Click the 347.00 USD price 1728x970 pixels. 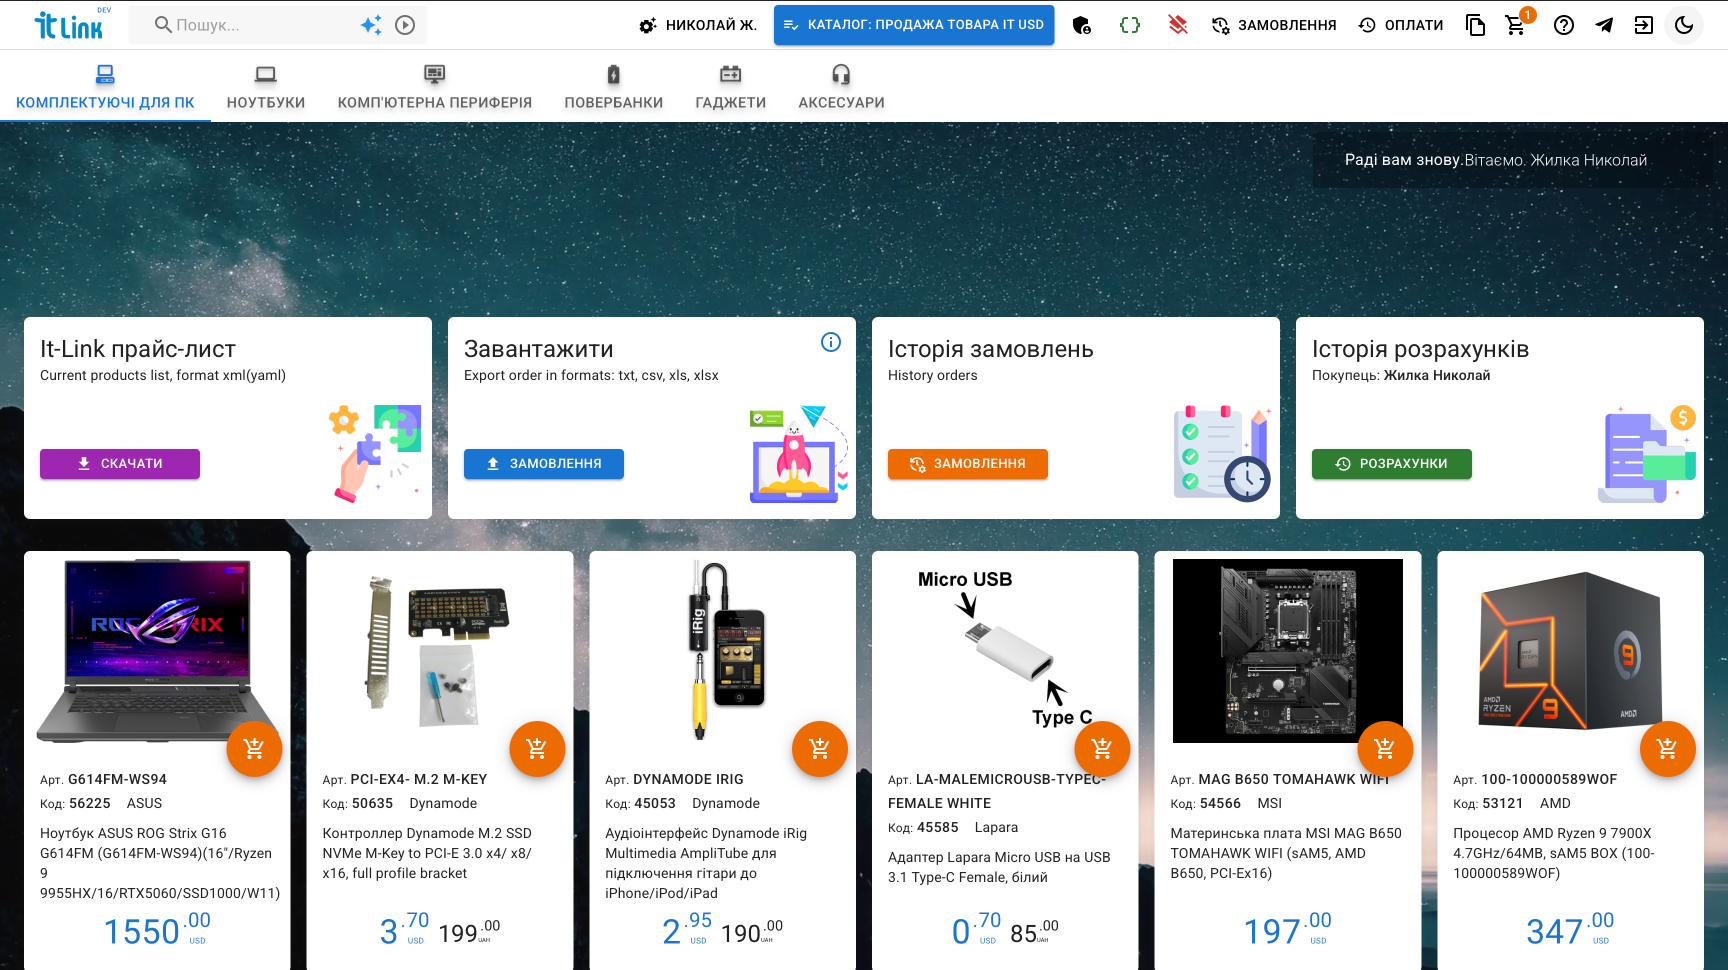(x=1570, y=931)
